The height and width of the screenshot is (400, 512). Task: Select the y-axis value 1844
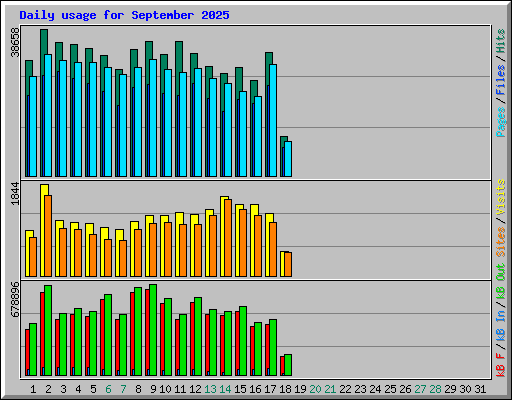pos(15,193)
